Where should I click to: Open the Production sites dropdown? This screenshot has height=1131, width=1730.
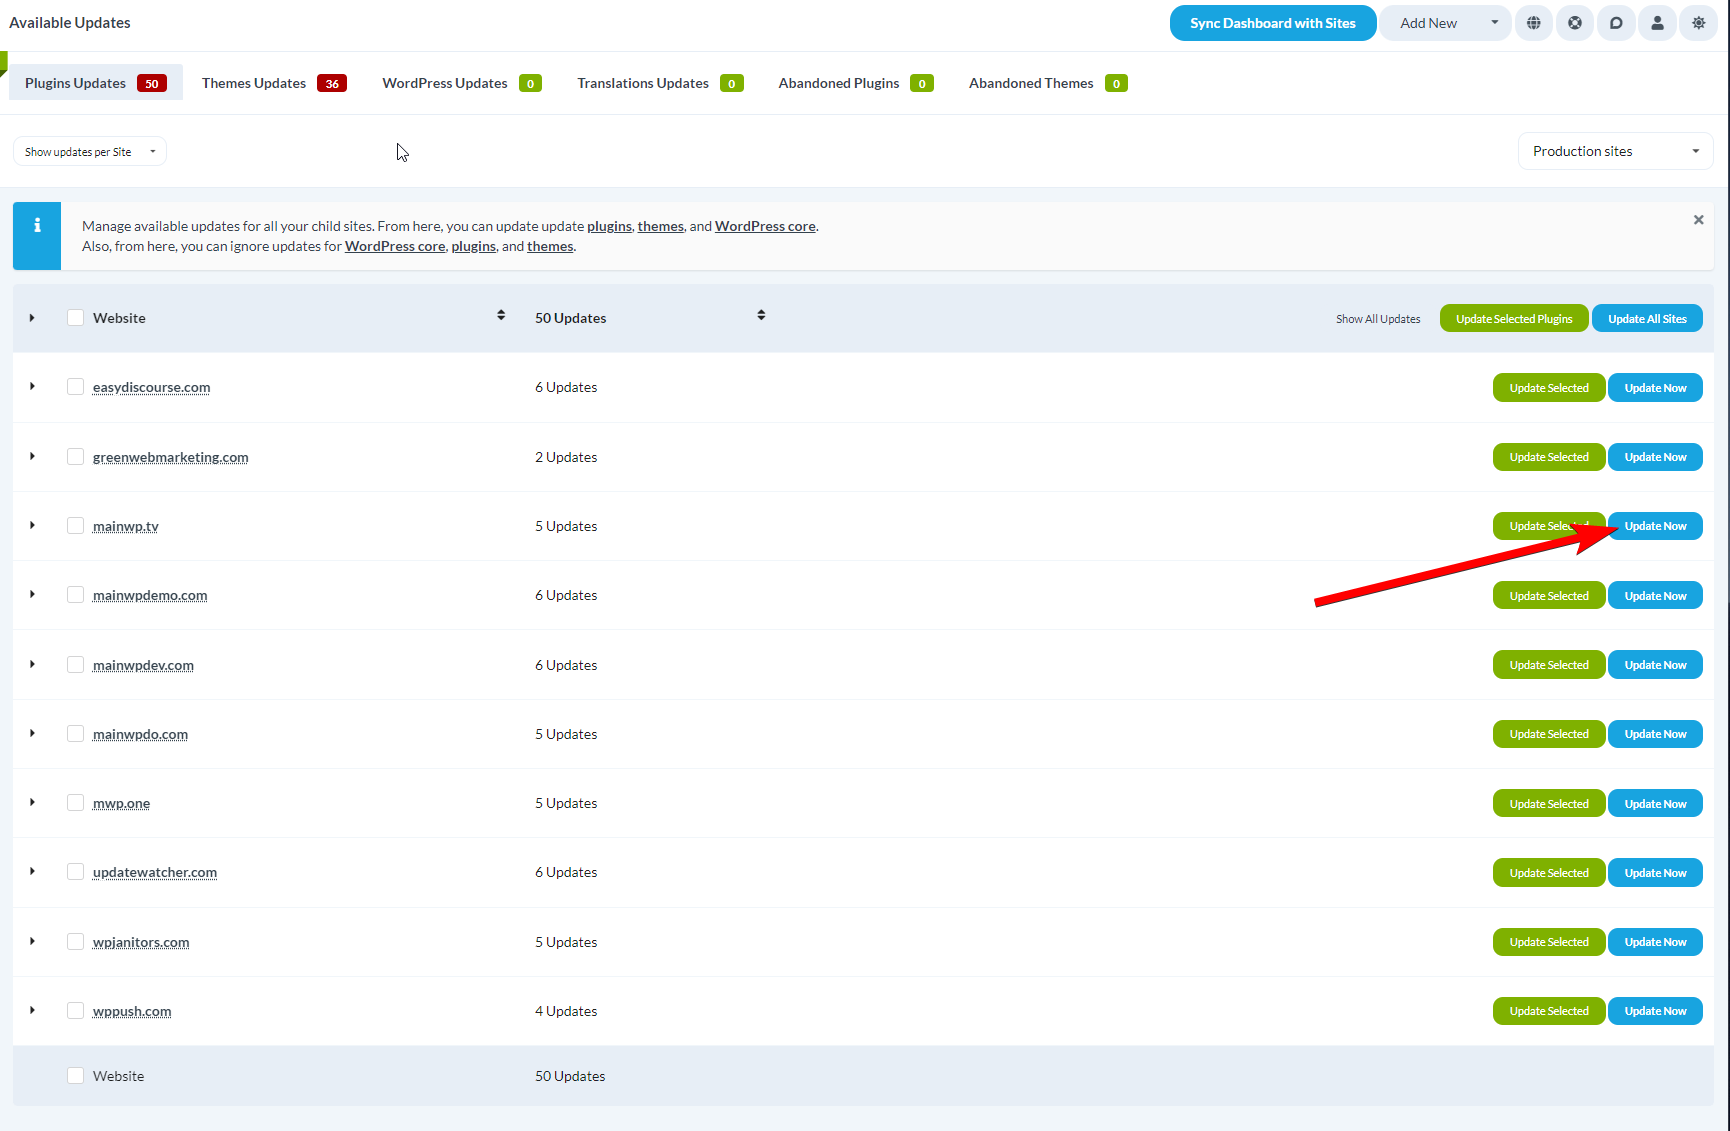pyautogui.click(x=1614, y=151)
